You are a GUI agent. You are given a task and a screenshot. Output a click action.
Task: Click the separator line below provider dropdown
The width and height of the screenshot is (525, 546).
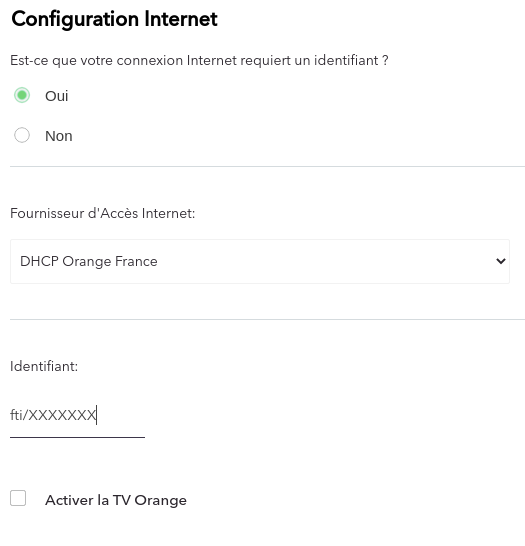(x=267, y=319)
